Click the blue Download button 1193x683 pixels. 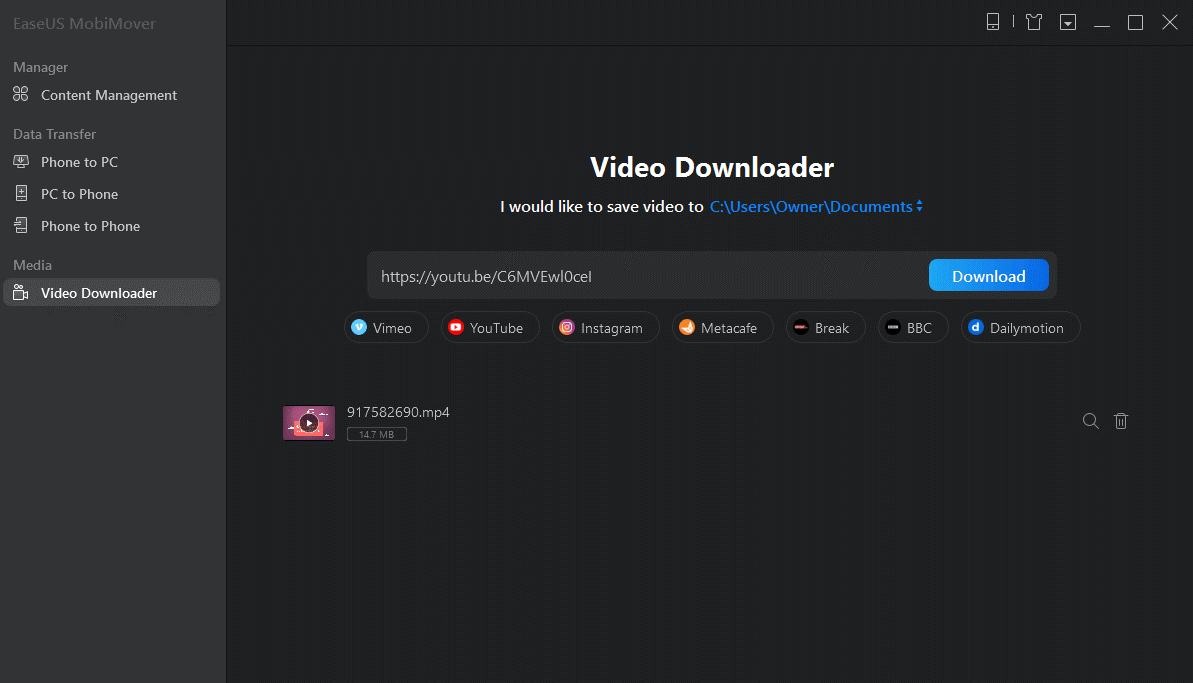click(988, 275)
